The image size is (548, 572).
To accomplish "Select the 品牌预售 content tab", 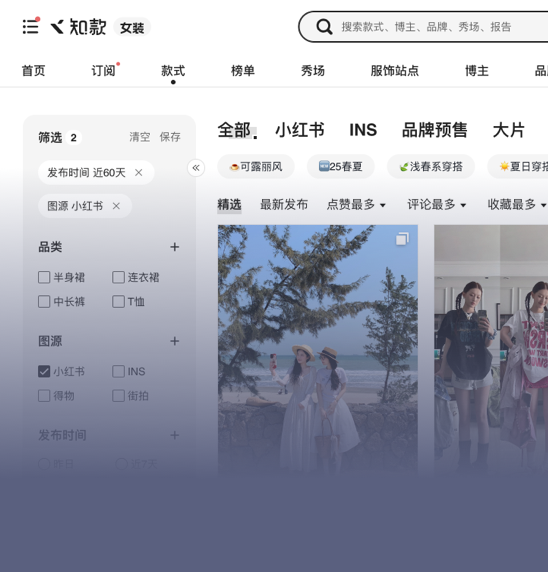I will pyautogui.click(x=435, y=130).
